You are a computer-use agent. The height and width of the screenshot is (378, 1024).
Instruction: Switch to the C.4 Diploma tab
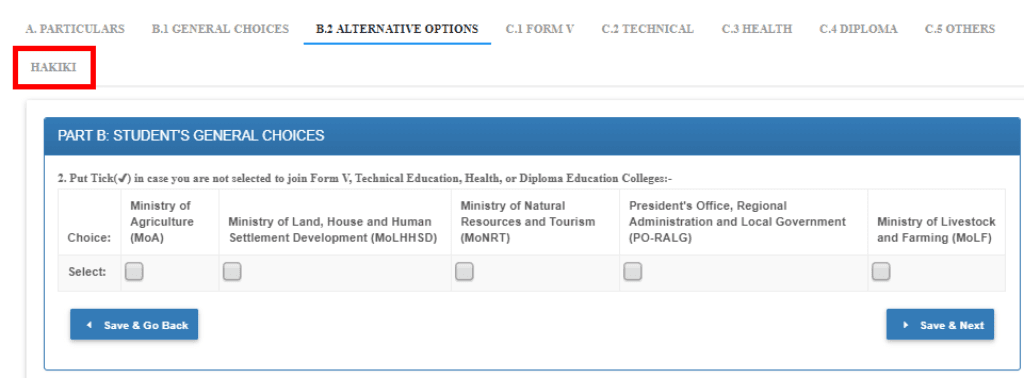click(859, 29)
